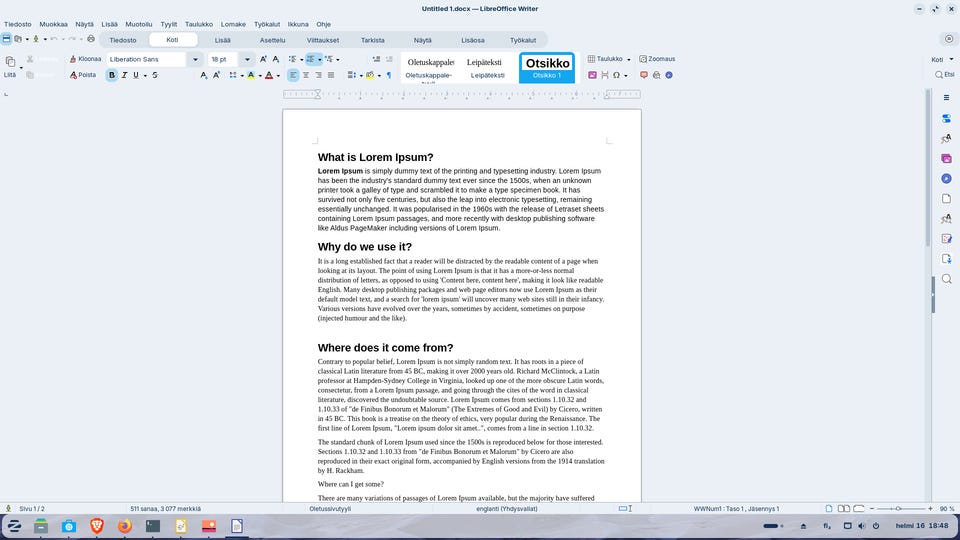
Task: Center align the paragraph
Action: [x=306, y=75]
